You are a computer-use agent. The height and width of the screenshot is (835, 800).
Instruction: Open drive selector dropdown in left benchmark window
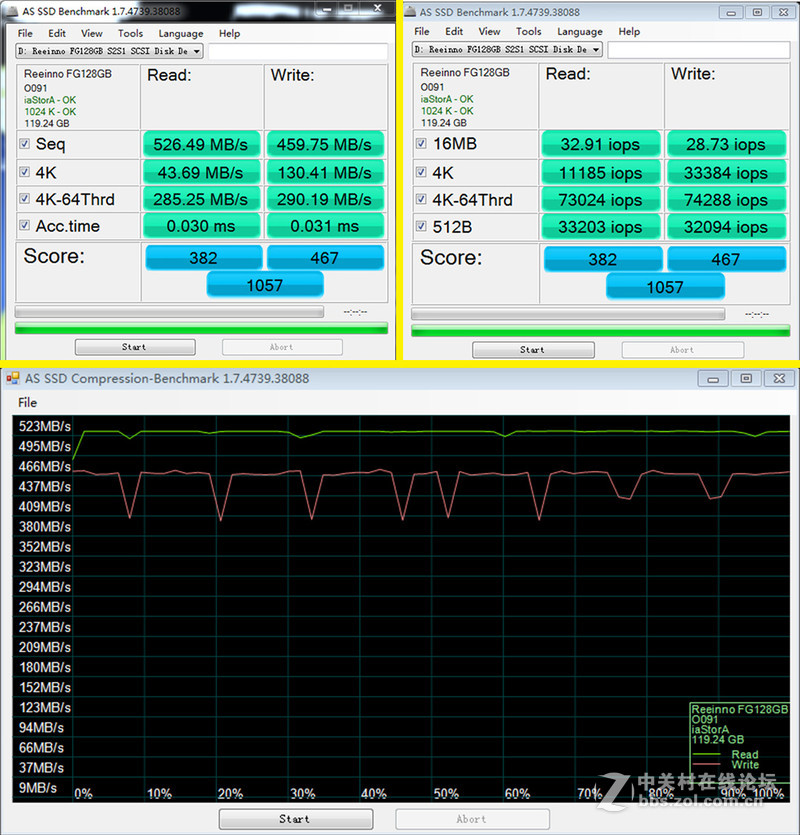(x=109, y=51)
